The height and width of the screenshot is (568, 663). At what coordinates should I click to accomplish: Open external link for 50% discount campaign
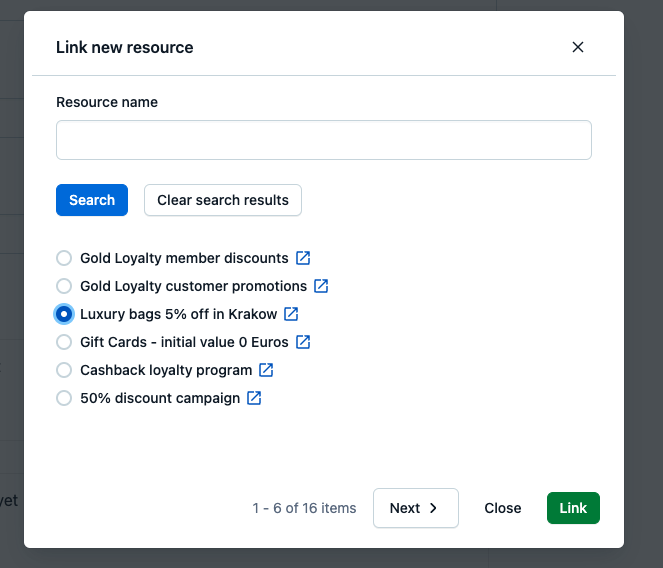[254, 398]
